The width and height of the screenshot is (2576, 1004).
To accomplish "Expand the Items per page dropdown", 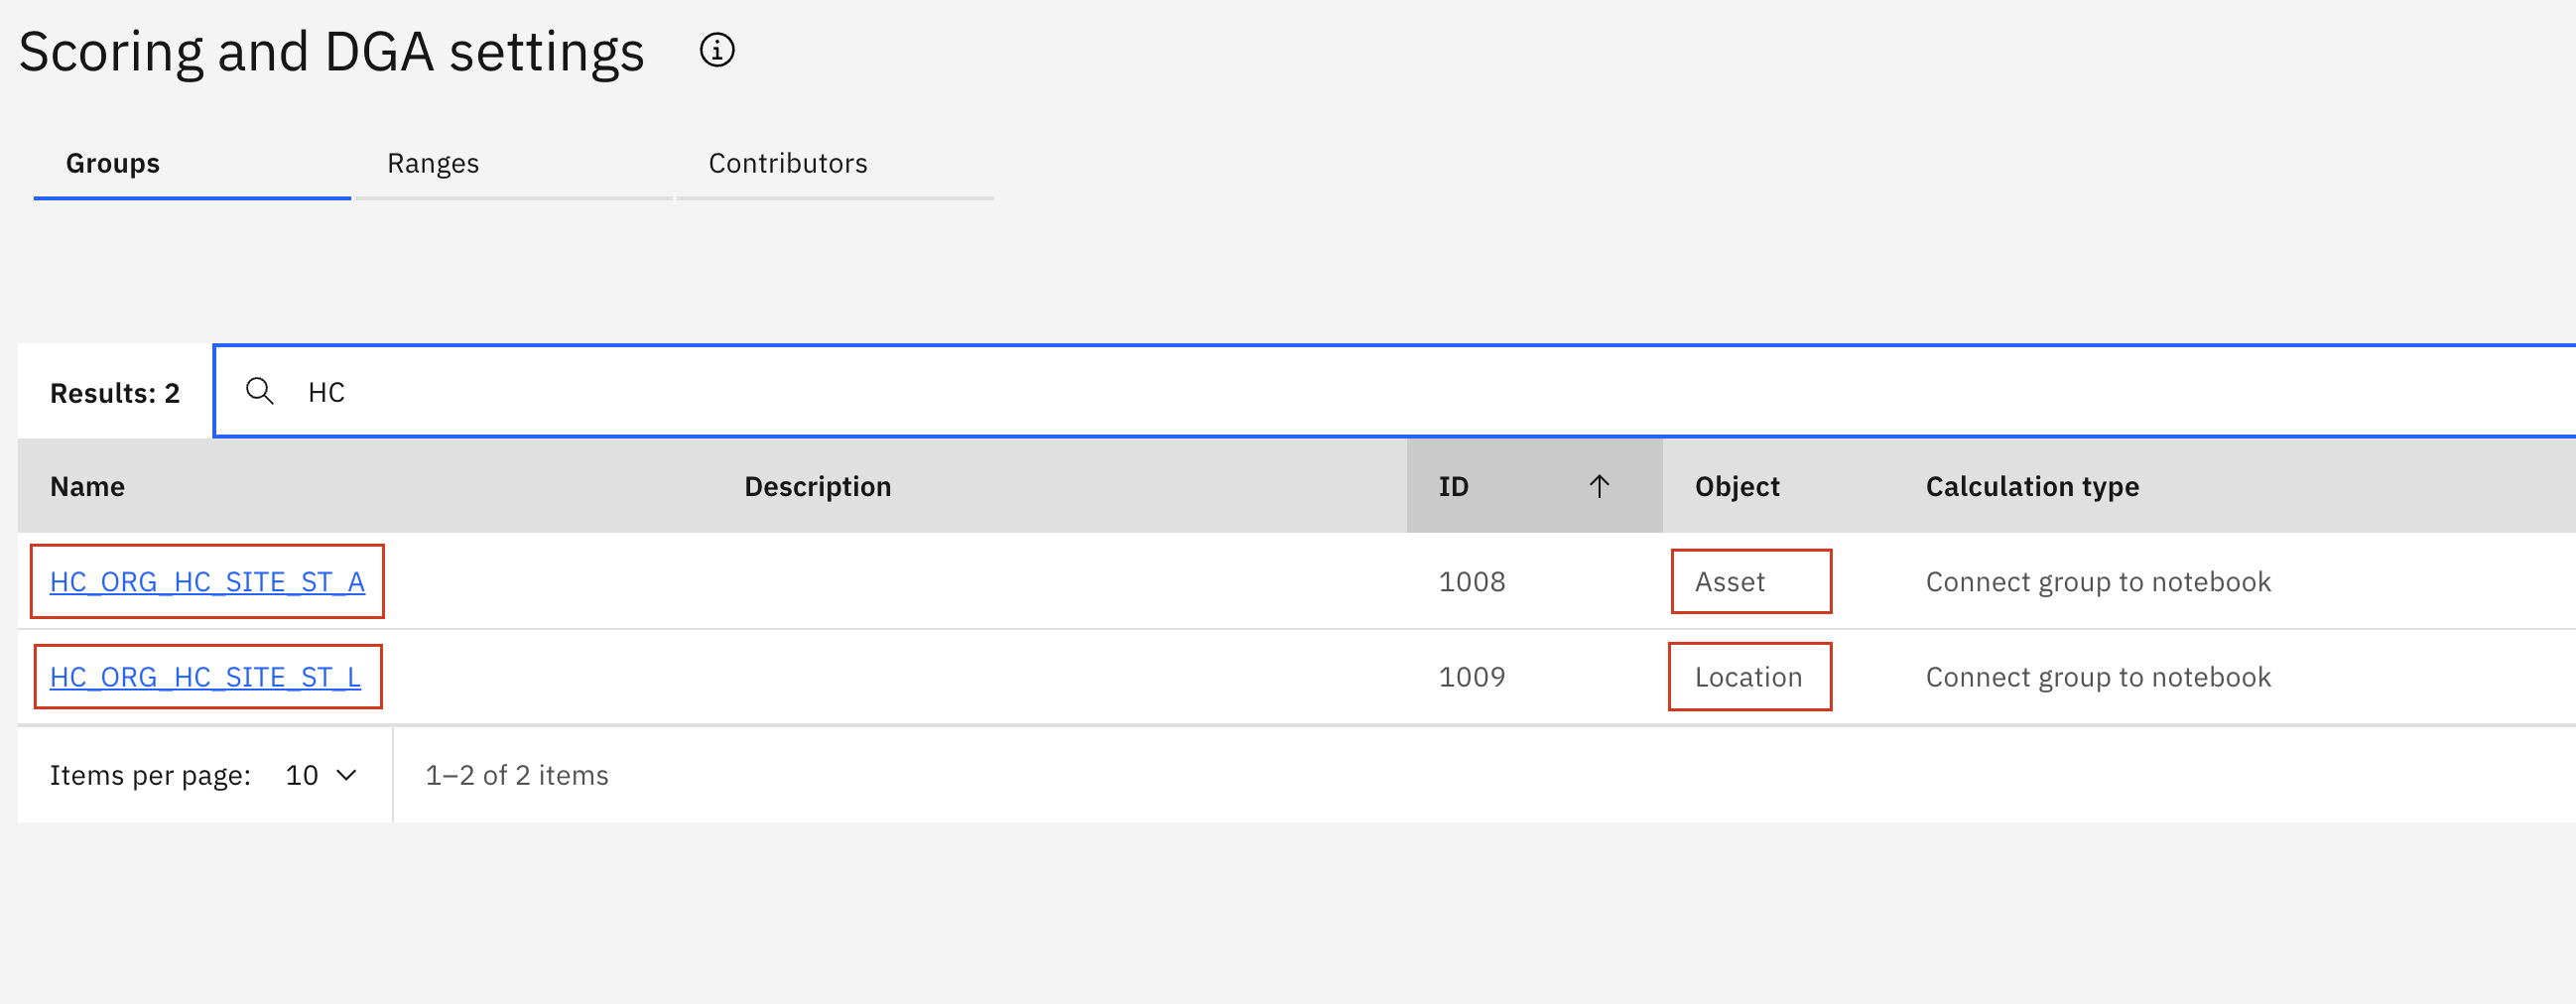I will pos(321,775).
